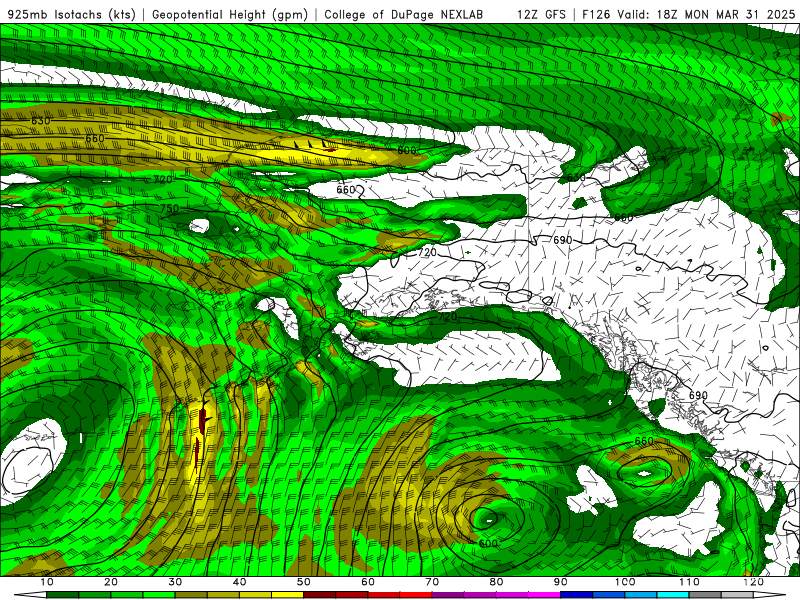Viewport: 800px width, 600px height.
Task: Click the color bar label 80
Action: [496, 582]
